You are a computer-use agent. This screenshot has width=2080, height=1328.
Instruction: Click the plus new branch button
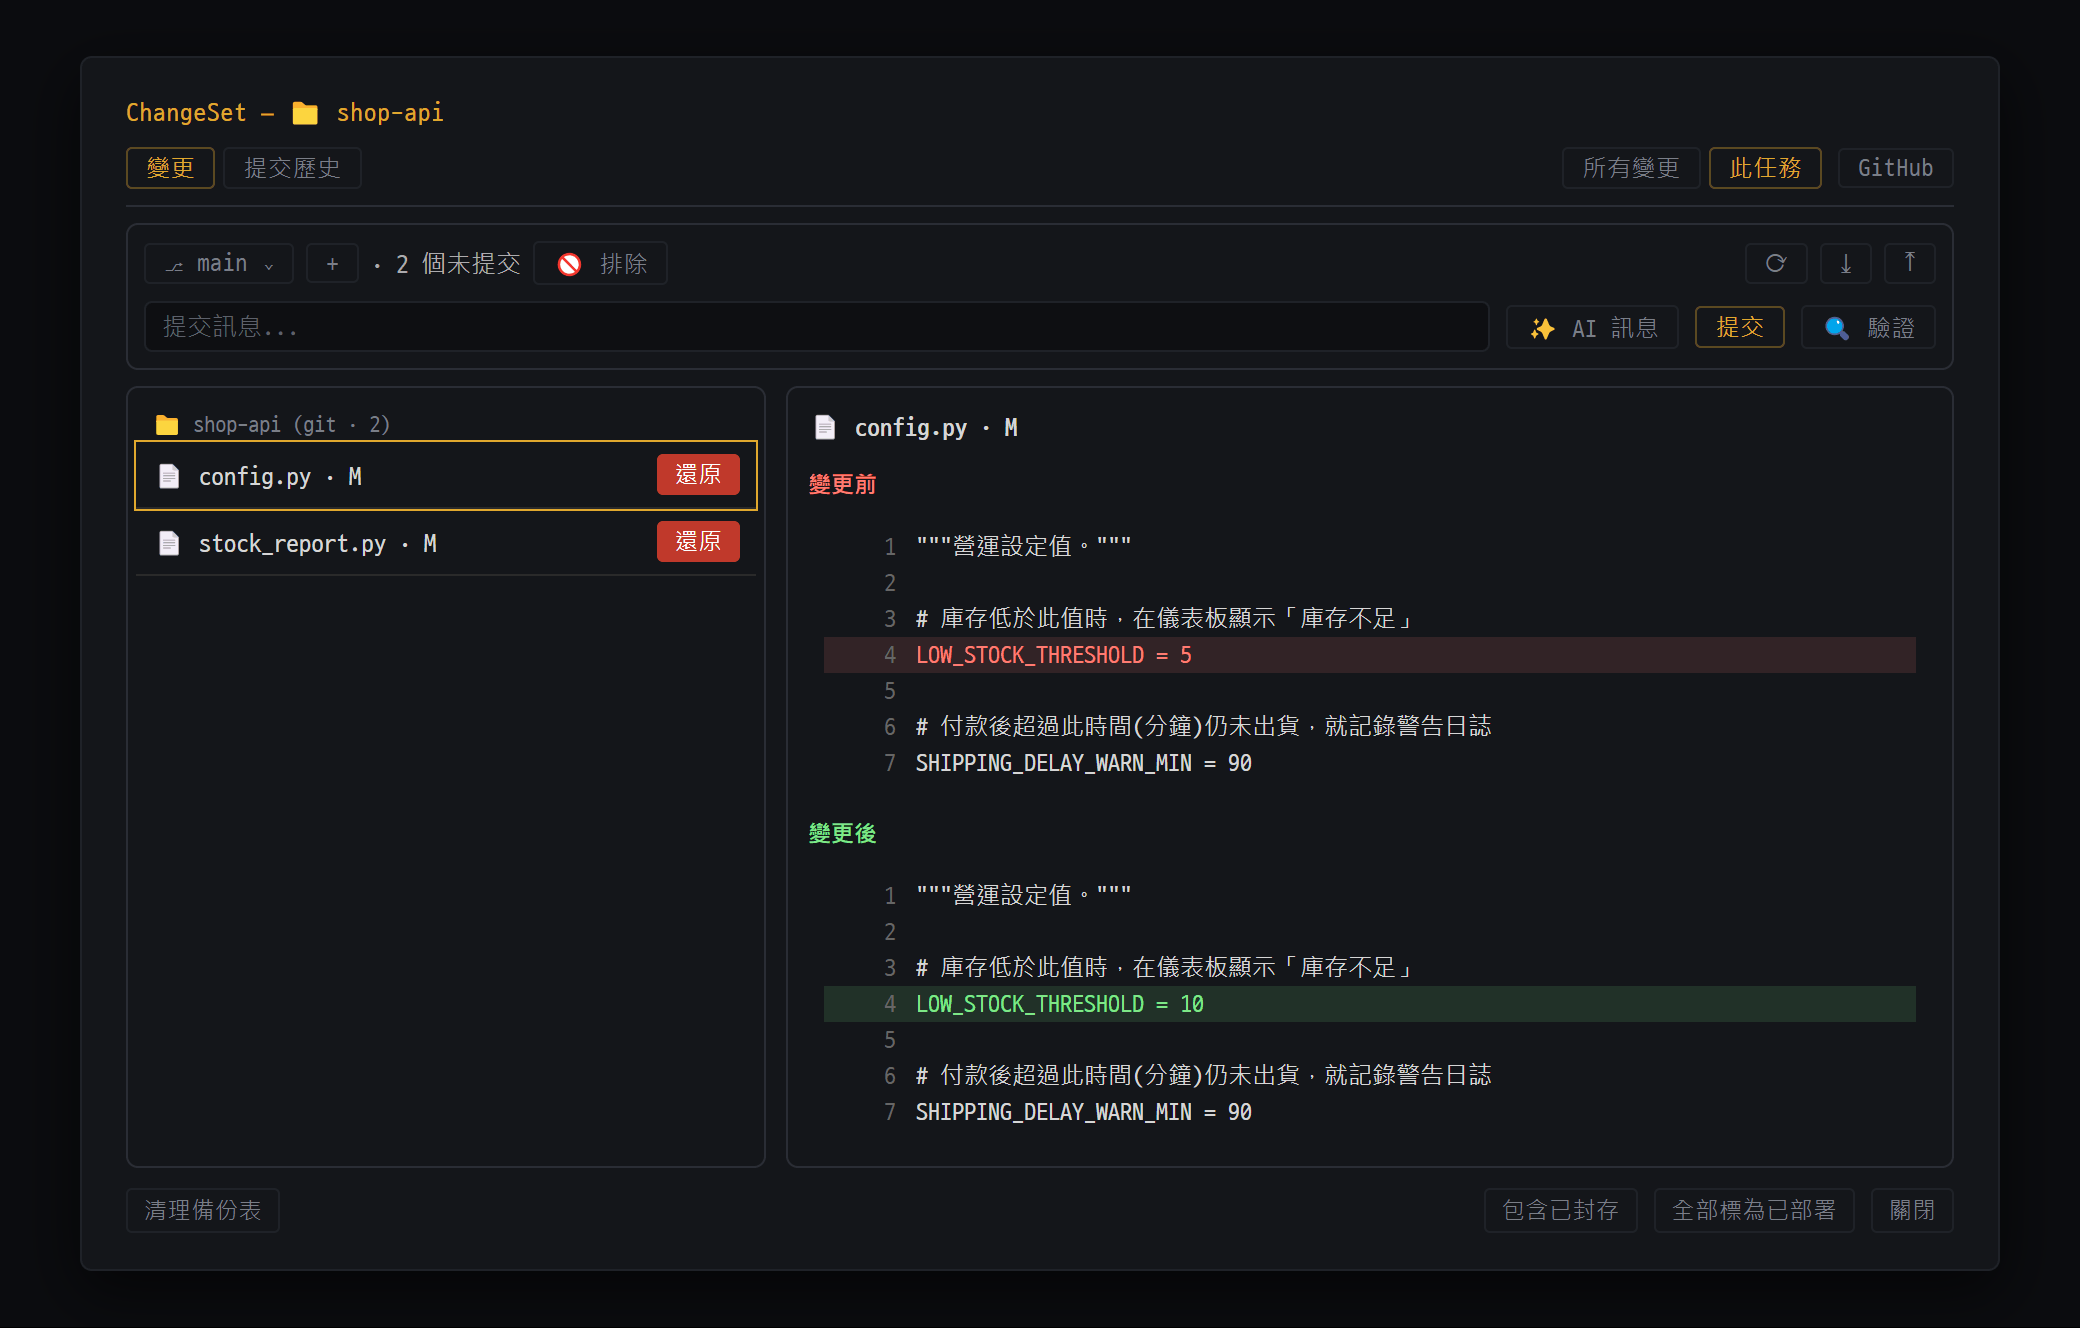332,263
